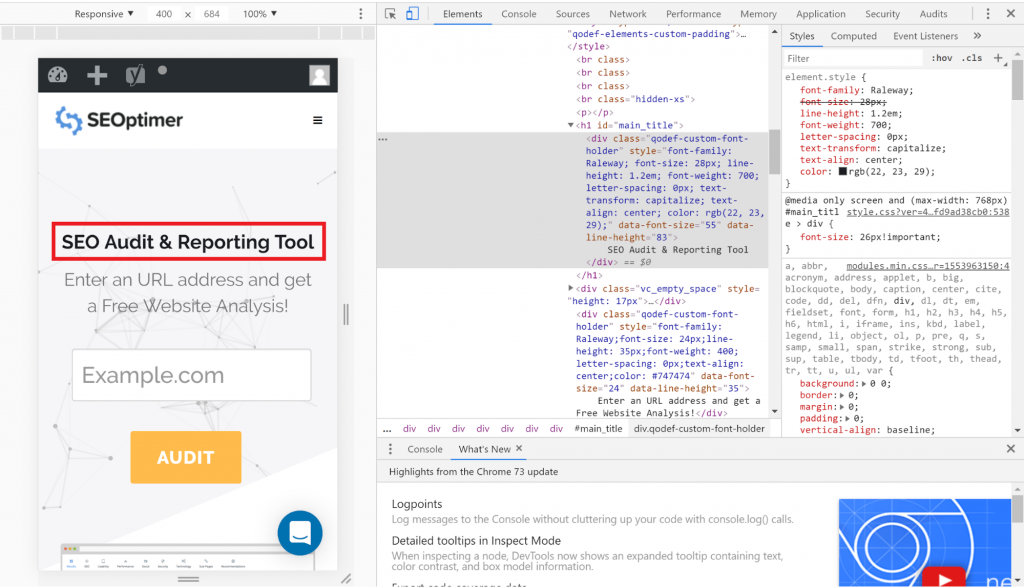Open the Network panel
The width and height of the screenshot is (1024, 587).
[x=628, y=13]
